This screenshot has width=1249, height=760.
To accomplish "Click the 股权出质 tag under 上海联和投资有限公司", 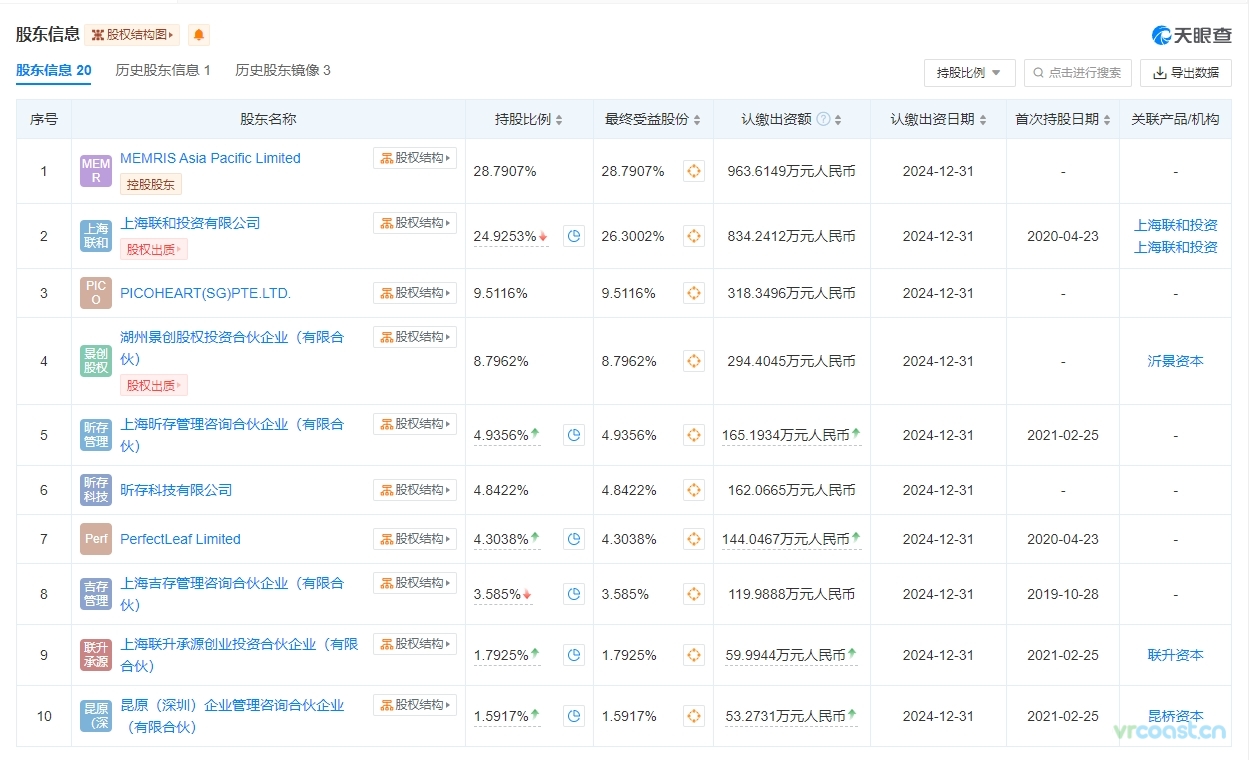I will click(x=154, y=249).
